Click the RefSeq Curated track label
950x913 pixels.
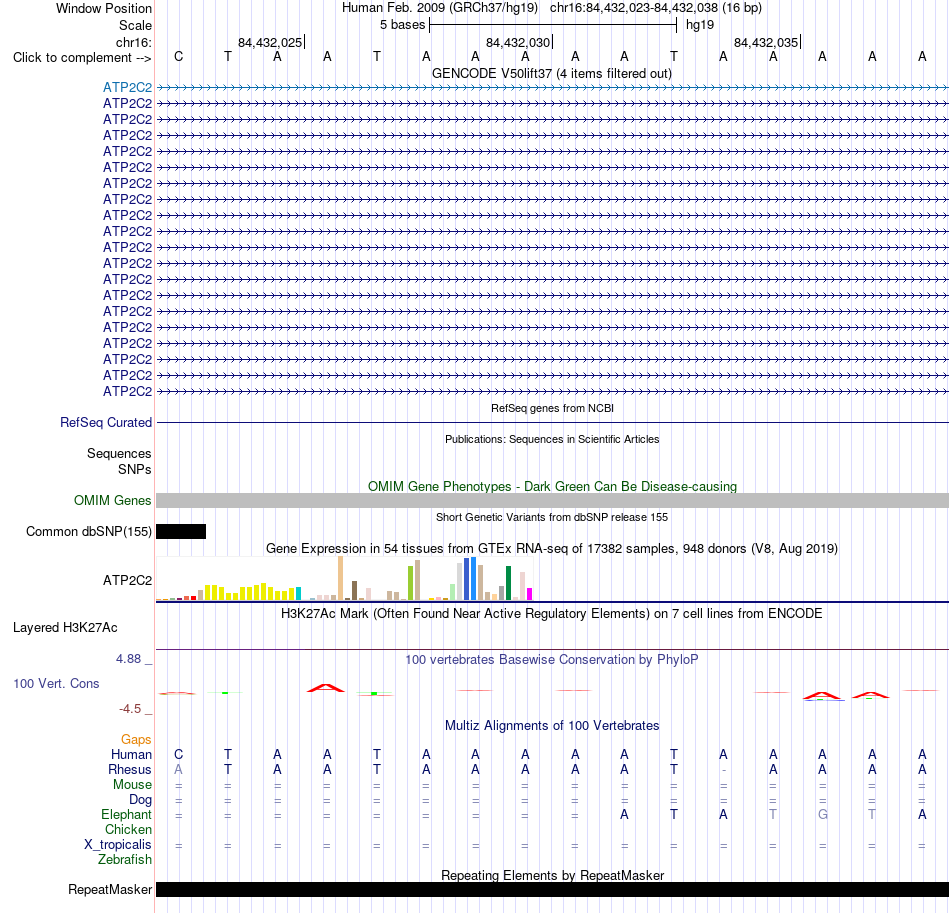(x=105, y=422)
